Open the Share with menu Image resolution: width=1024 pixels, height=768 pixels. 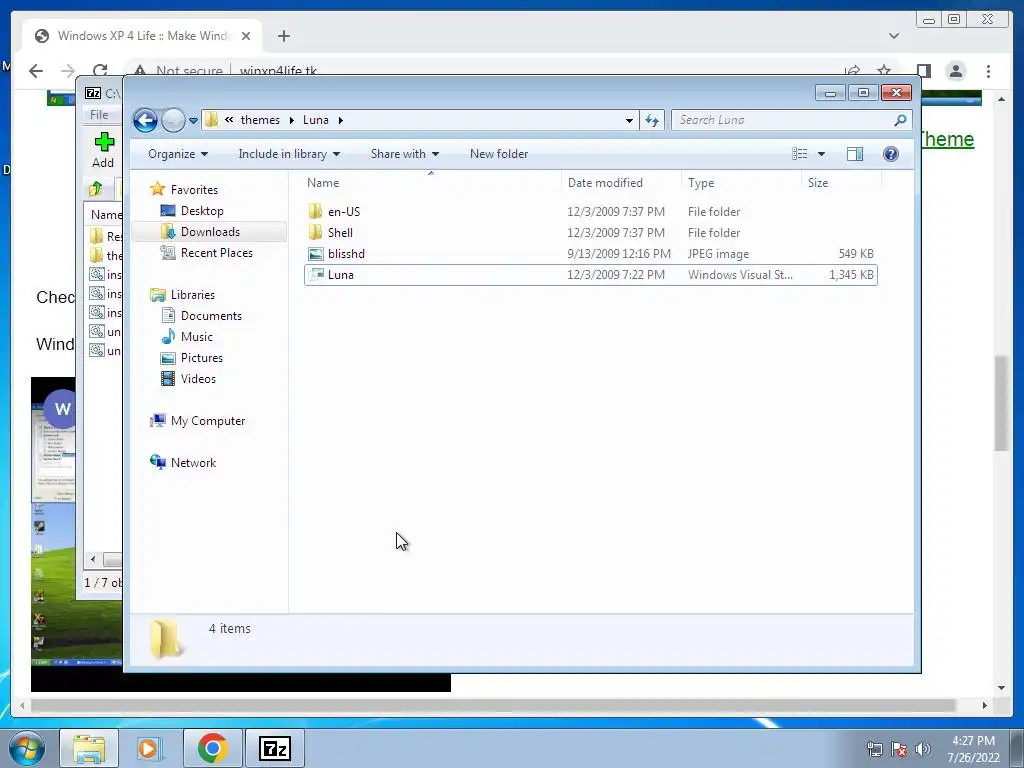(x=405, y=154)
